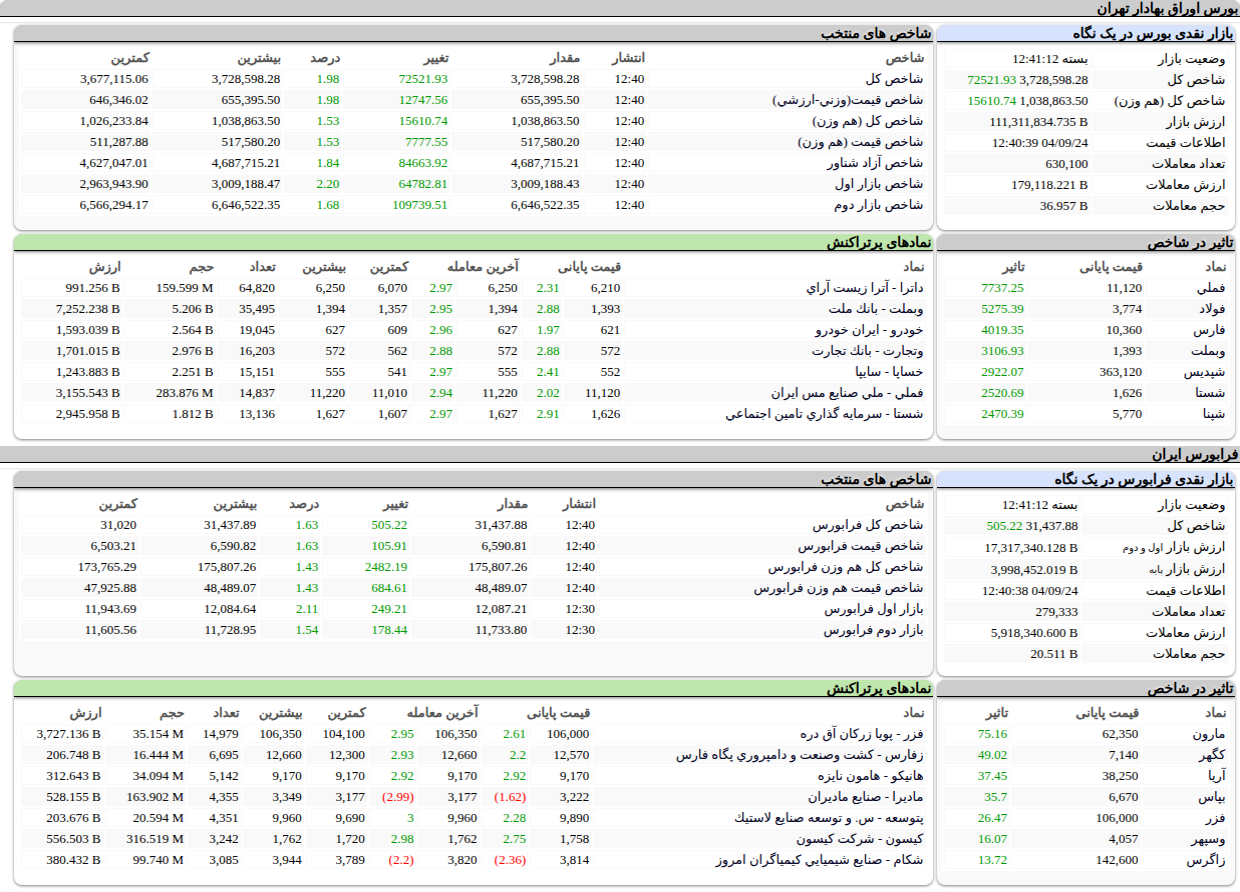Open the شاخص بازار دوم index
Viewport: 1240px width, 892px height.
click(x=878, y=205)
